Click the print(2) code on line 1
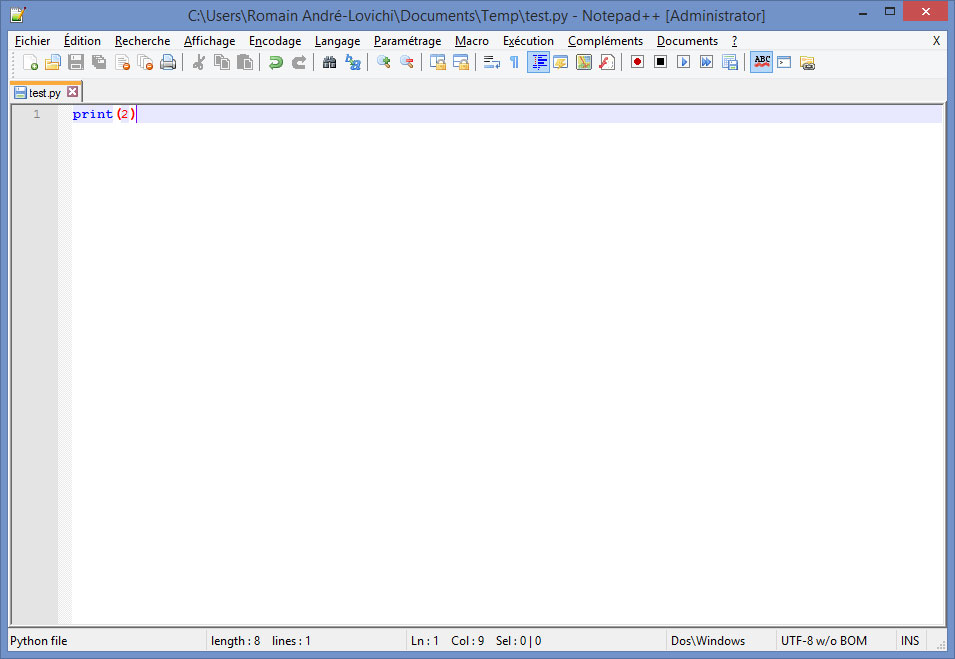This screenshot has width=955, height=659. [104, 114]
